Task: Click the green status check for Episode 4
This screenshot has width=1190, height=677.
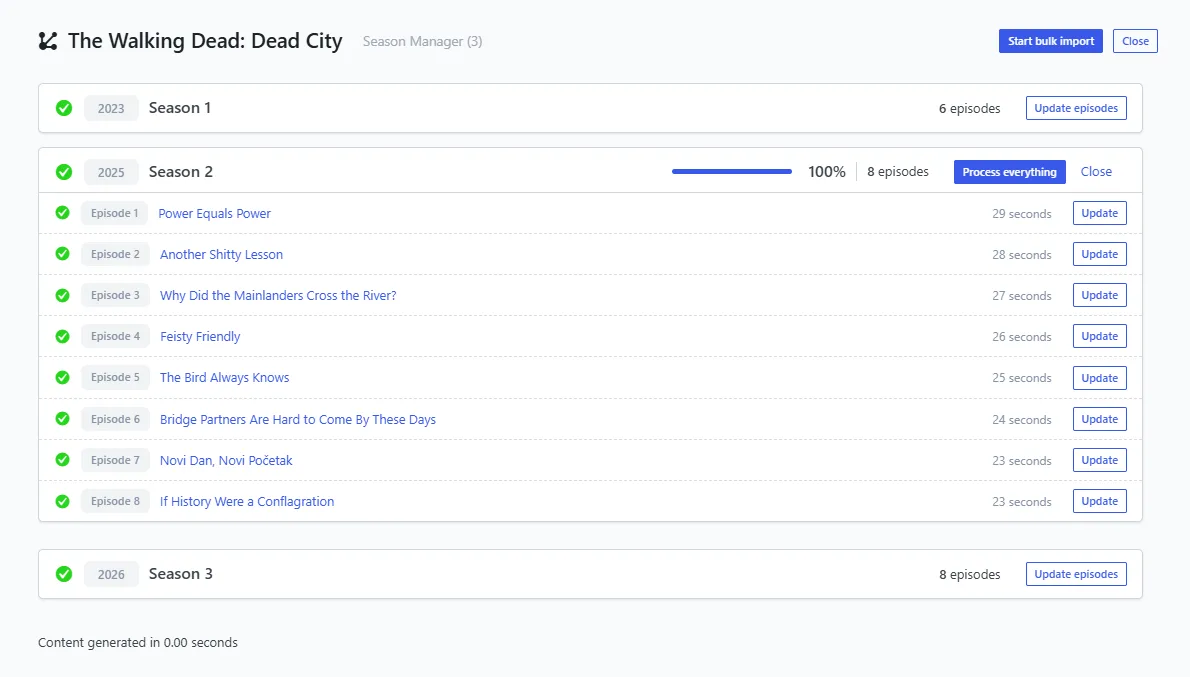Action: (62, 336)
